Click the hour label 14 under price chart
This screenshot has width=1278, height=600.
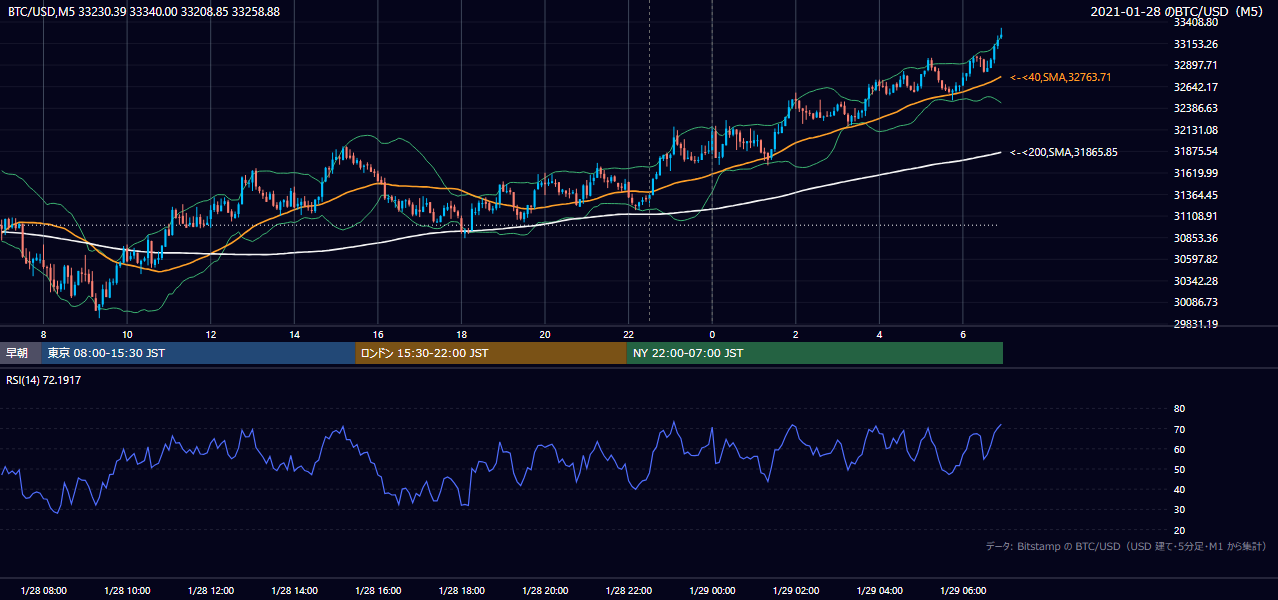[294, 334]
